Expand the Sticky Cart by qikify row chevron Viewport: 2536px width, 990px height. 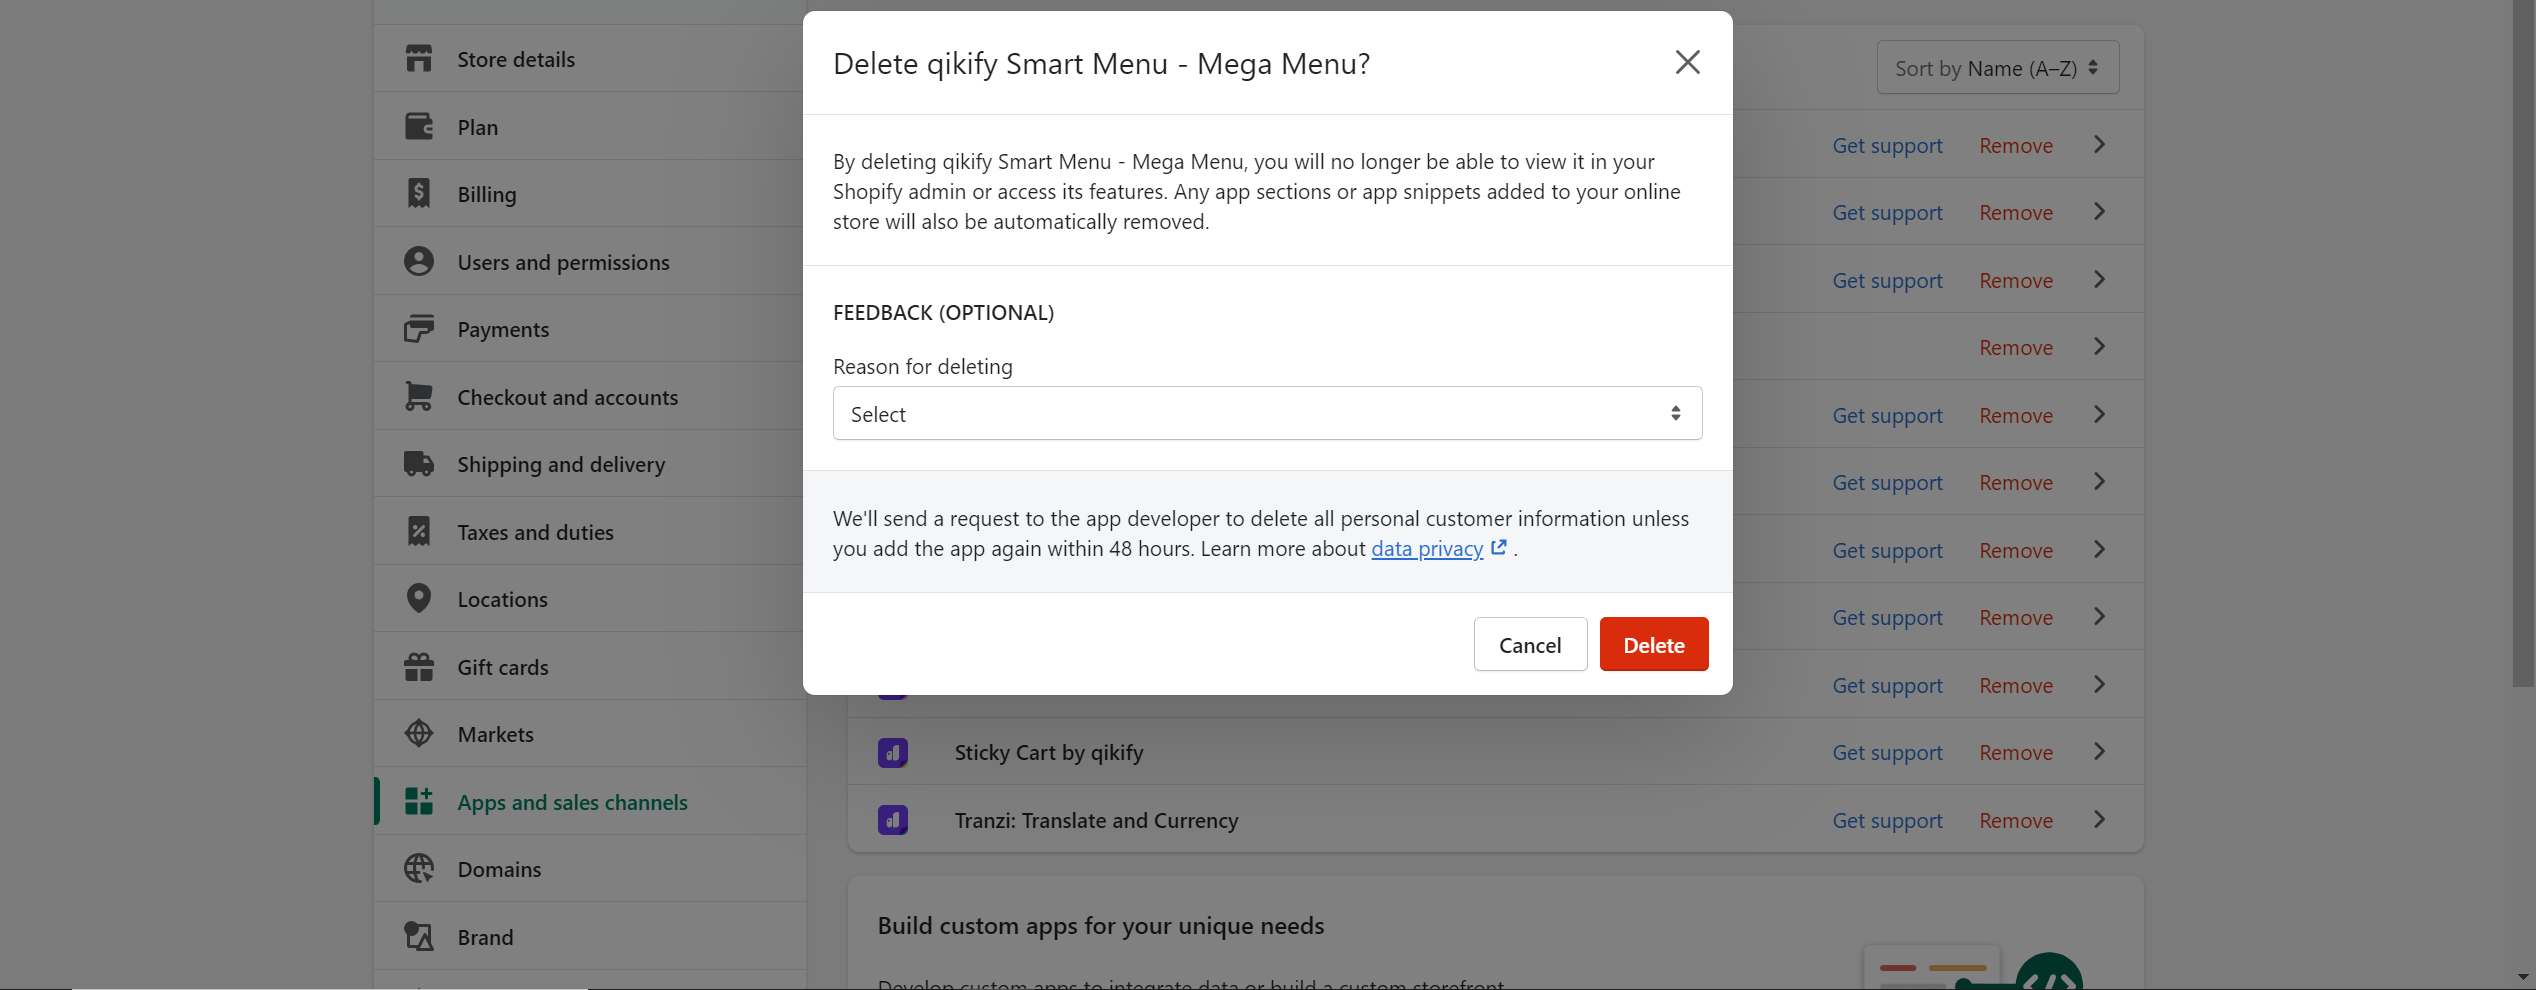coord(2099,752)
